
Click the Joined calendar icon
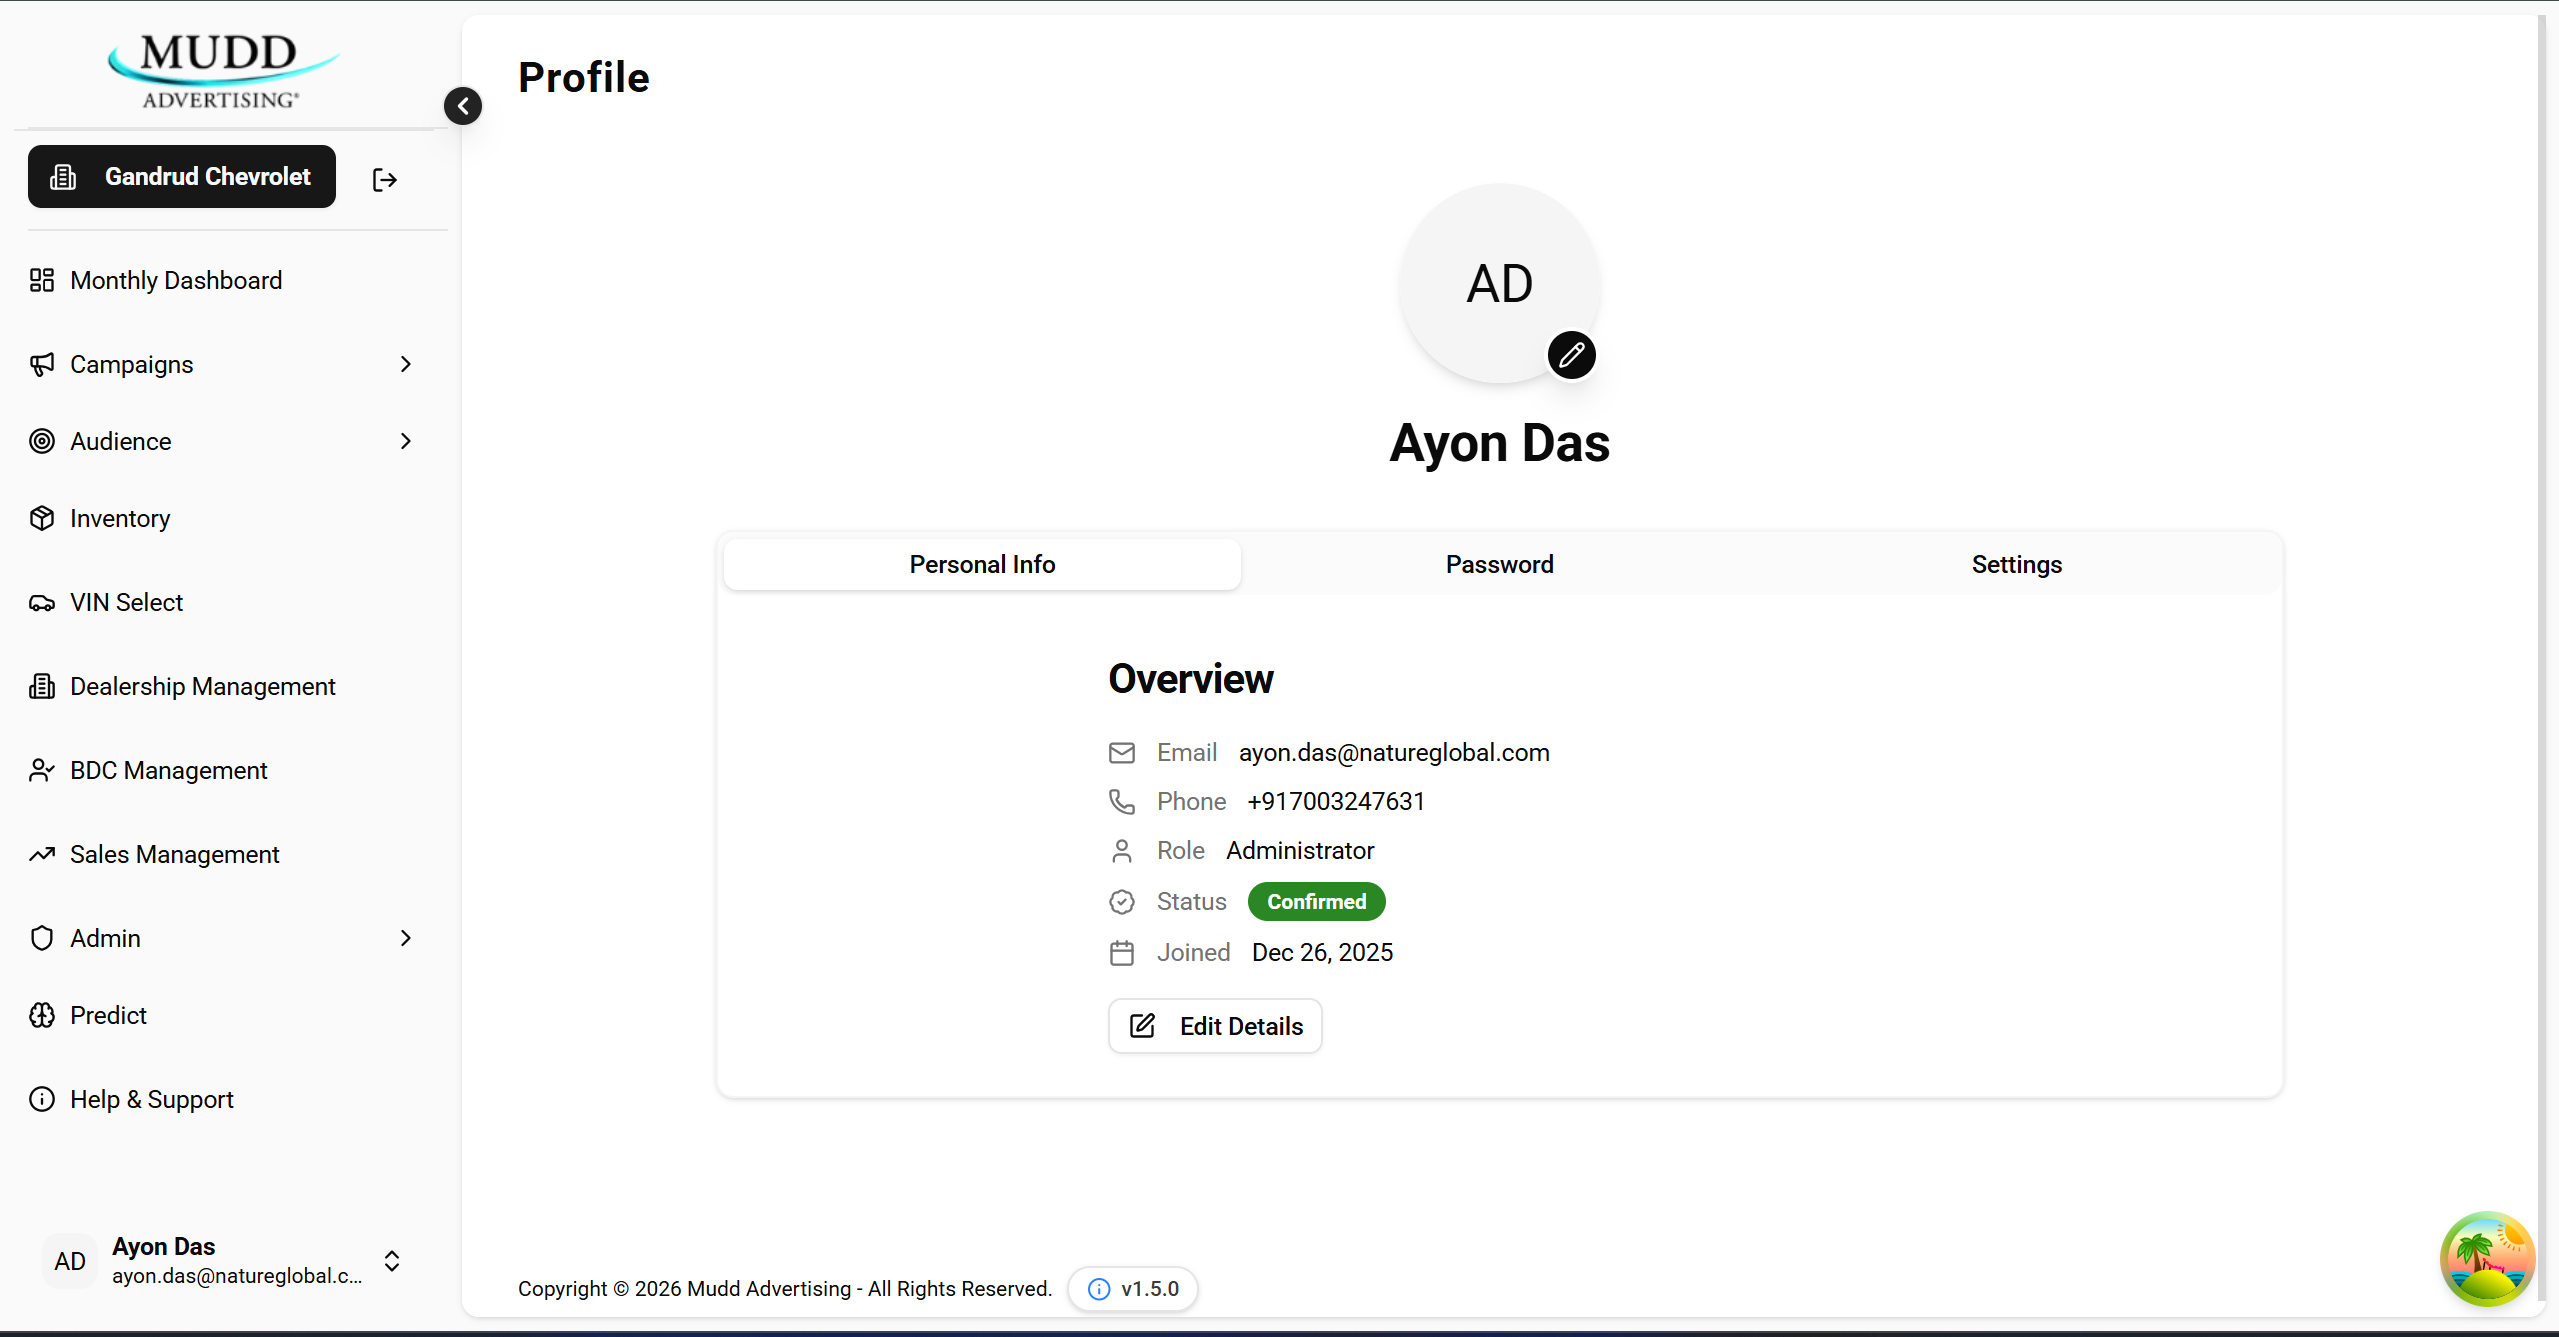click(1122, 953)
